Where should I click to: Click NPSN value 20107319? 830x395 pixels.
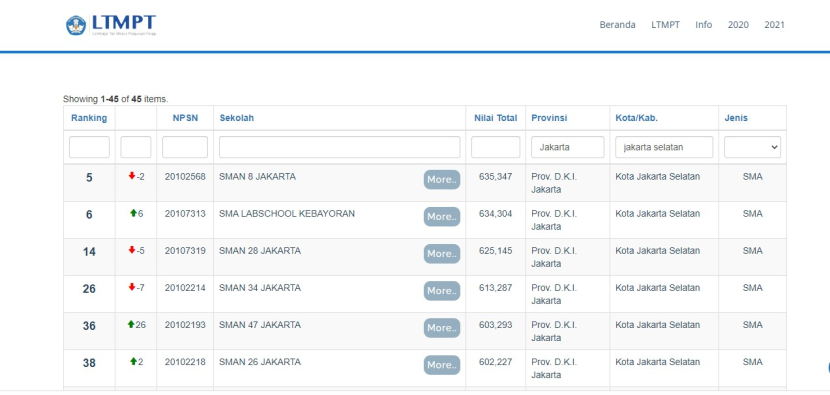point(185,251)
